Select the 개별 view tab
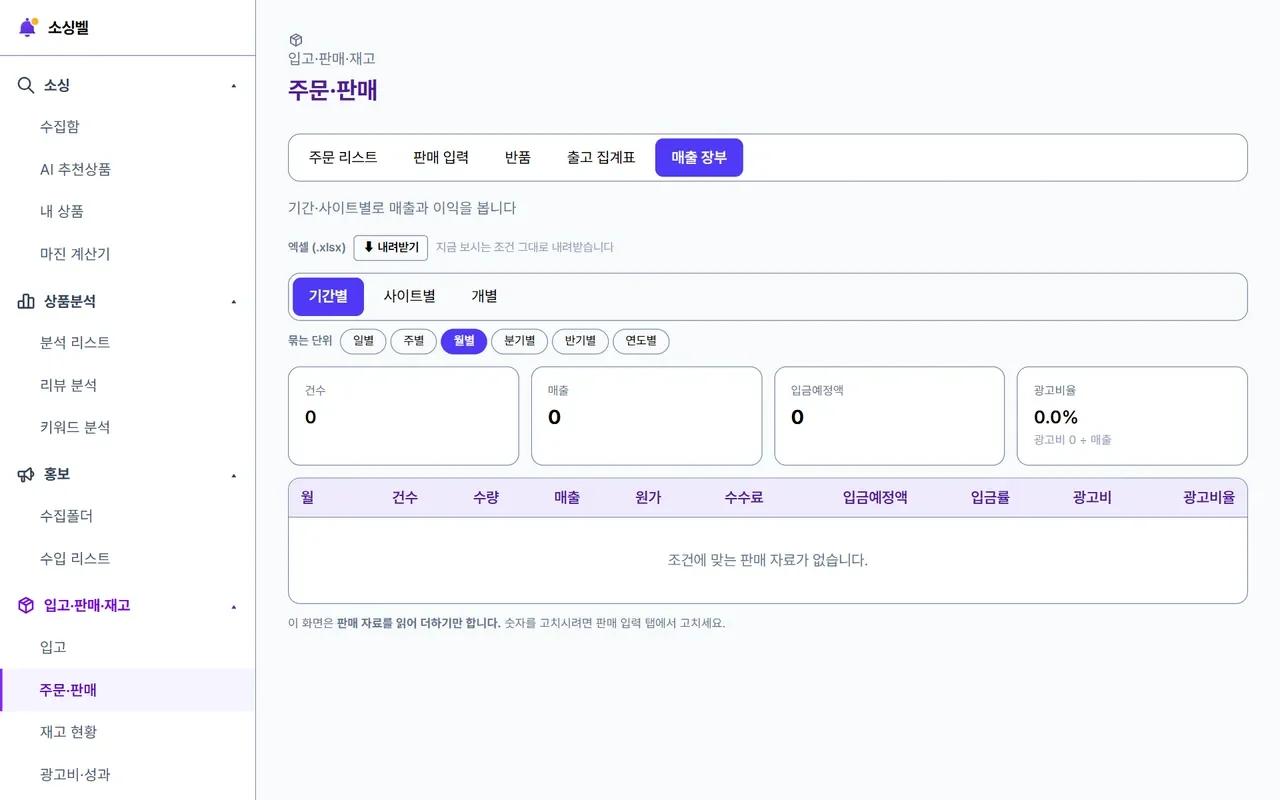Screen dimensions: 1280x800 pyautogui.click(x=484, y=296)
